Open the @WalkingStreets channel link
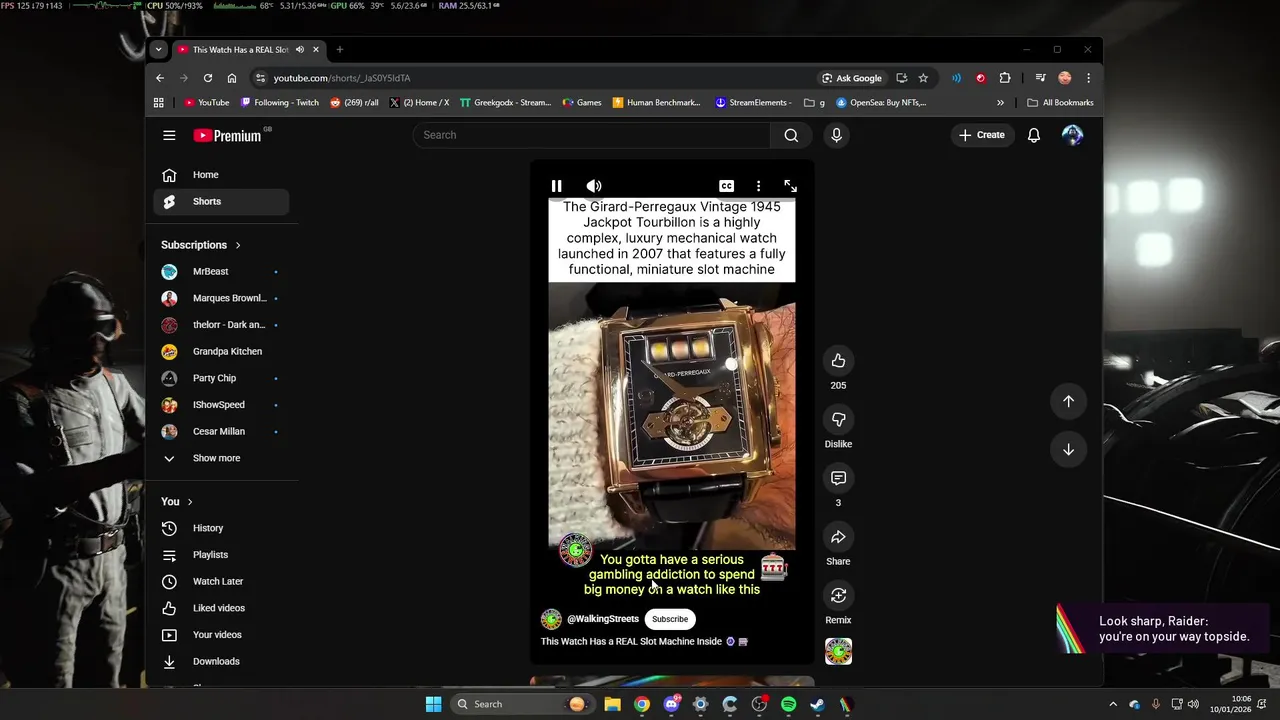1280x720 pixels. pyautogui.click(x=603, y=619)
